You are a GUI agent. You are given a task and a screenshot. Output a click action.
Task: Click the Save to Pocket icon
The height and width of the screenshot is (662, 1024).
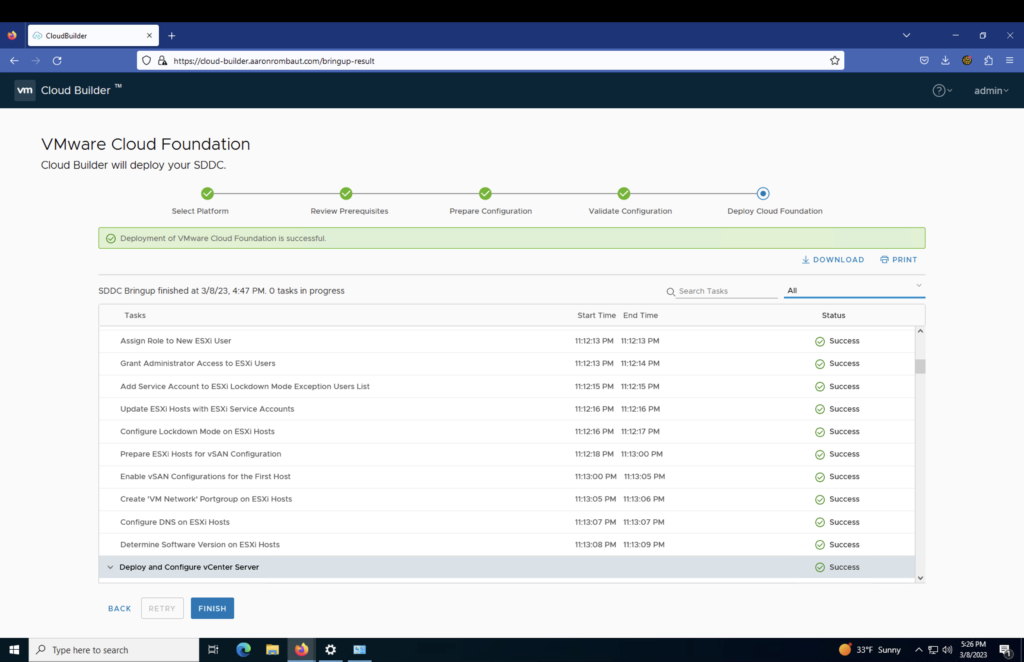pos(925,60)
